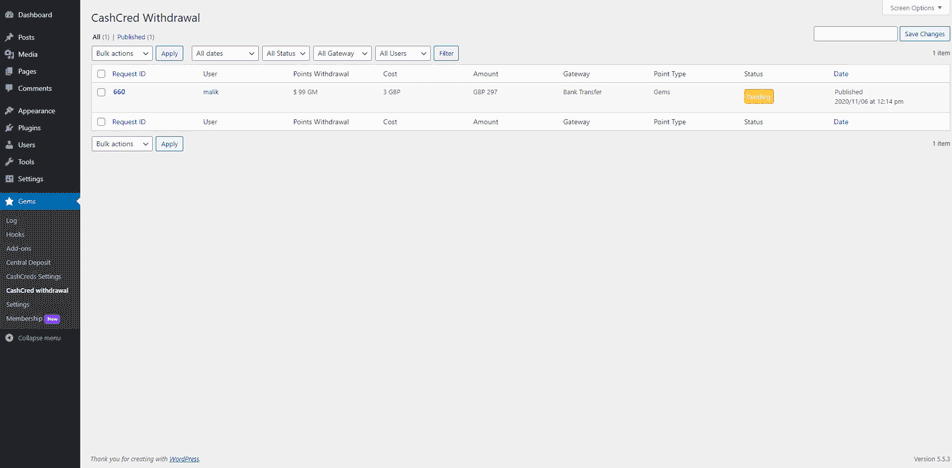Click the 2020/11/06 at 12:14 pm date
952x468 pixels.
869,101
